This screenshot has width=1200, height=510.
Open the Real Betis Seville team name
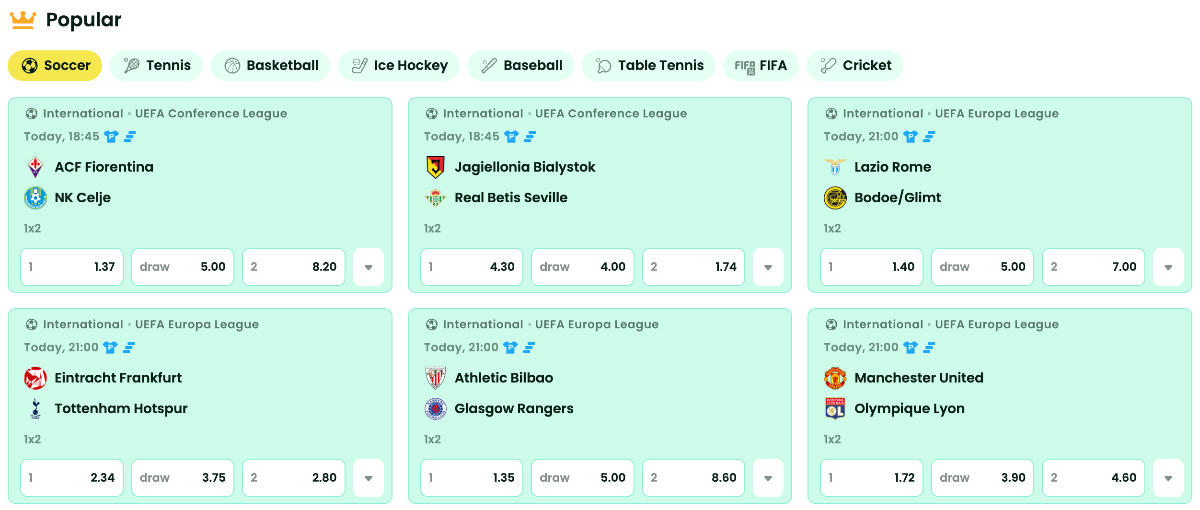coord(511,198)
